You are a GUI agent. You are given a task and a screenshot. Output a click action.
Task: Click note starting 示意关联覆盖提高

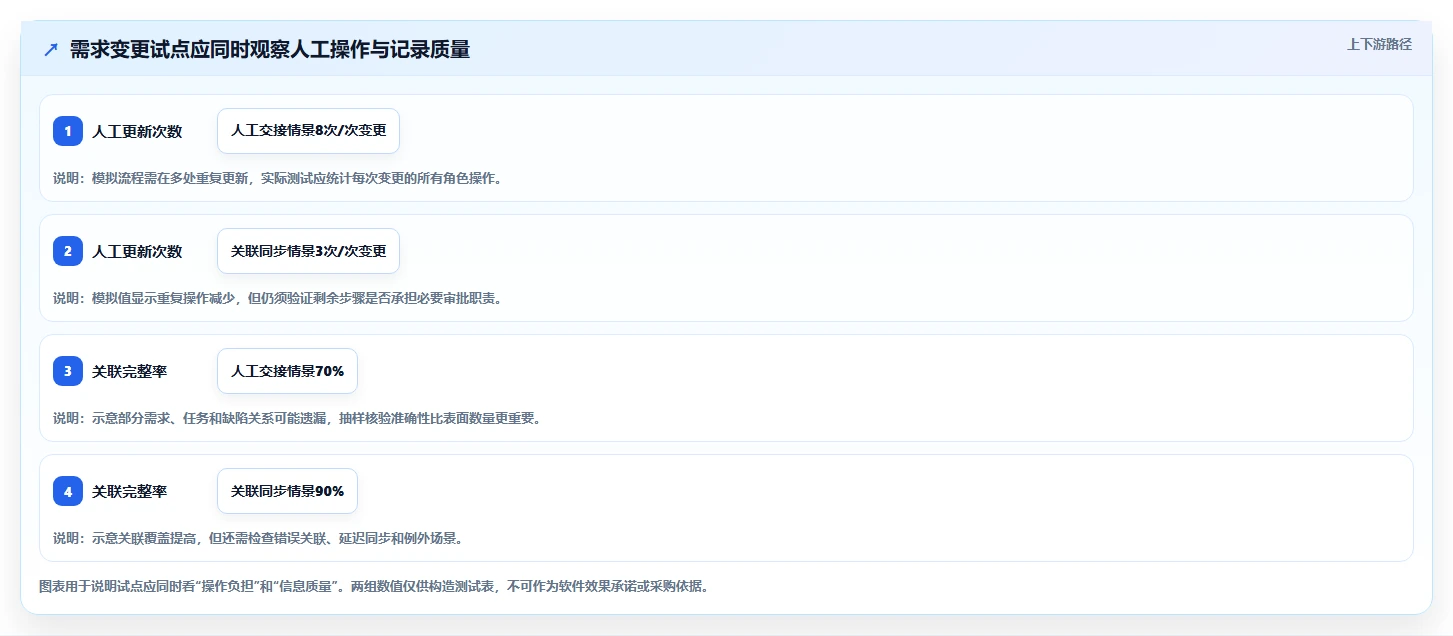tap(257, 538)
